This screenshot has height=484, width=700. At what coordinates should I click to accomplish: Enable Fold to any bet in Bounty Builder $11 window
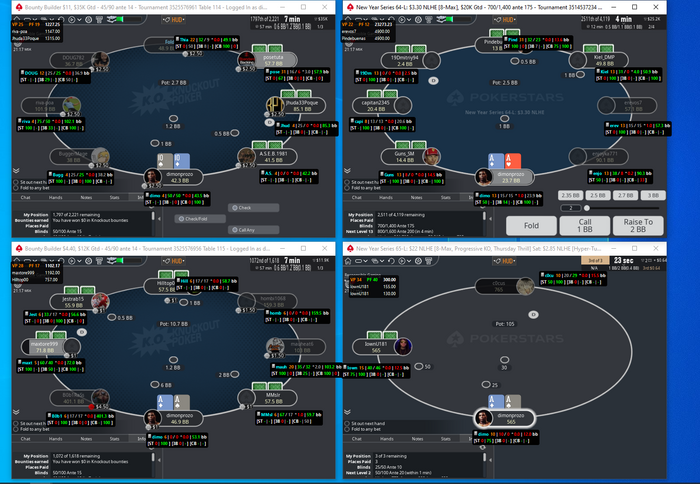[16, 188]
